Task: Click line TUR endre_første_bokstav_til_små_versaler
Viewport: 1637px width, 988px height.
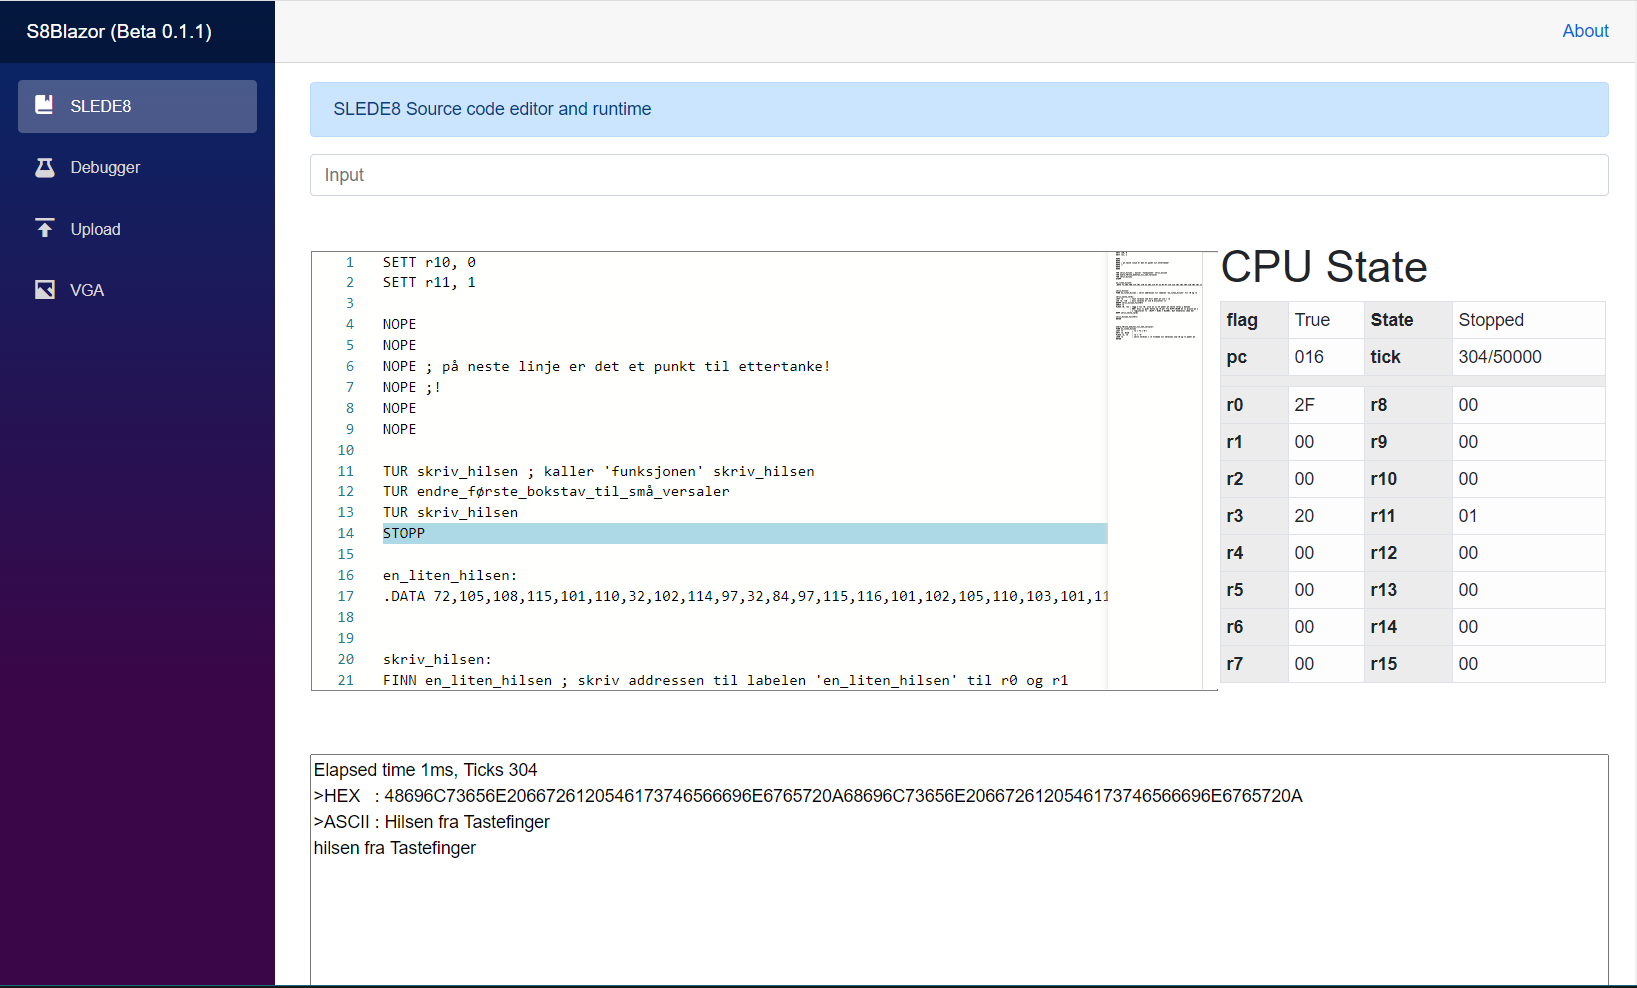Action: click(x=556, y=491)
